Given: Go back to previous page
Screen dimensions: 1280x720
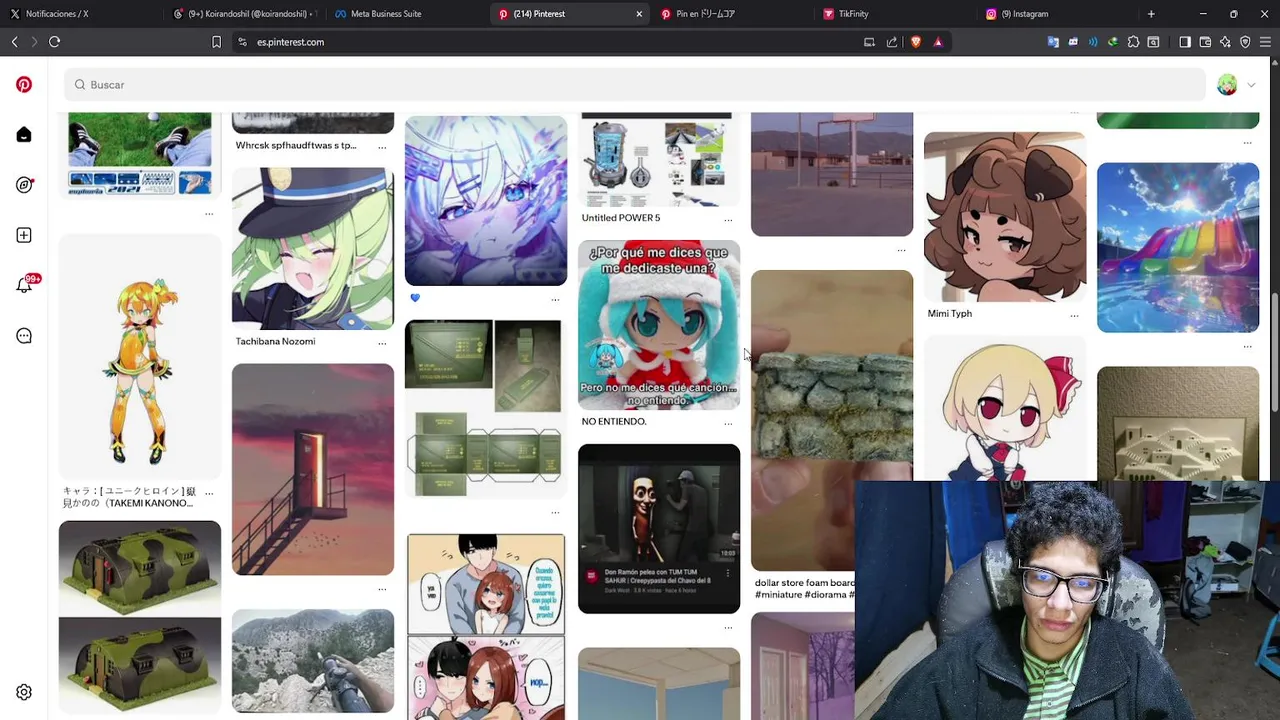Looking at the screenshot, I should click(14, 42).
